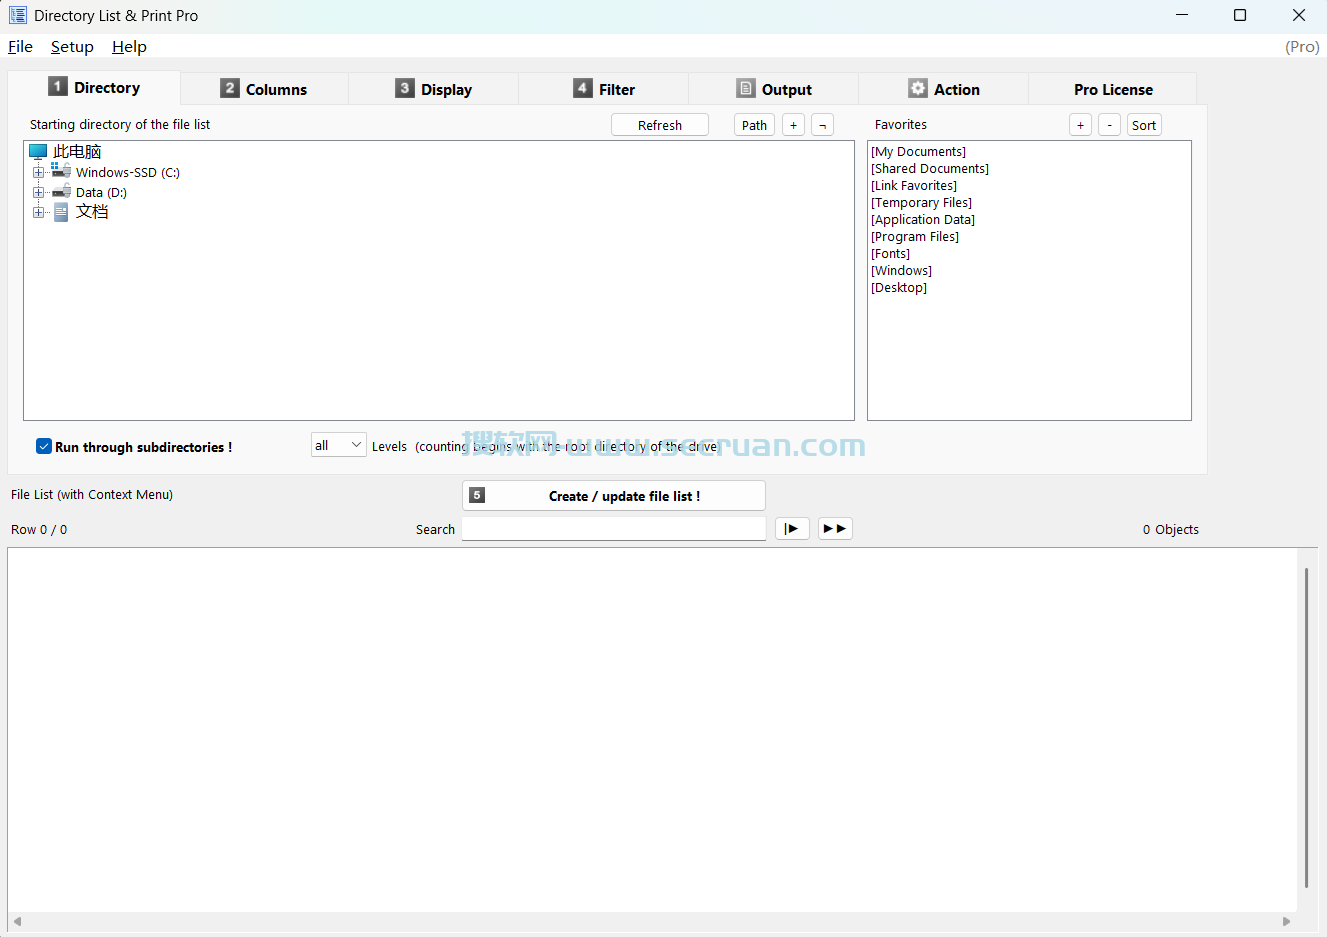The width and height of the screenshot is (1327, 937).
Task: Expand the Data (D:) tree node
Action: coord(38,192)
